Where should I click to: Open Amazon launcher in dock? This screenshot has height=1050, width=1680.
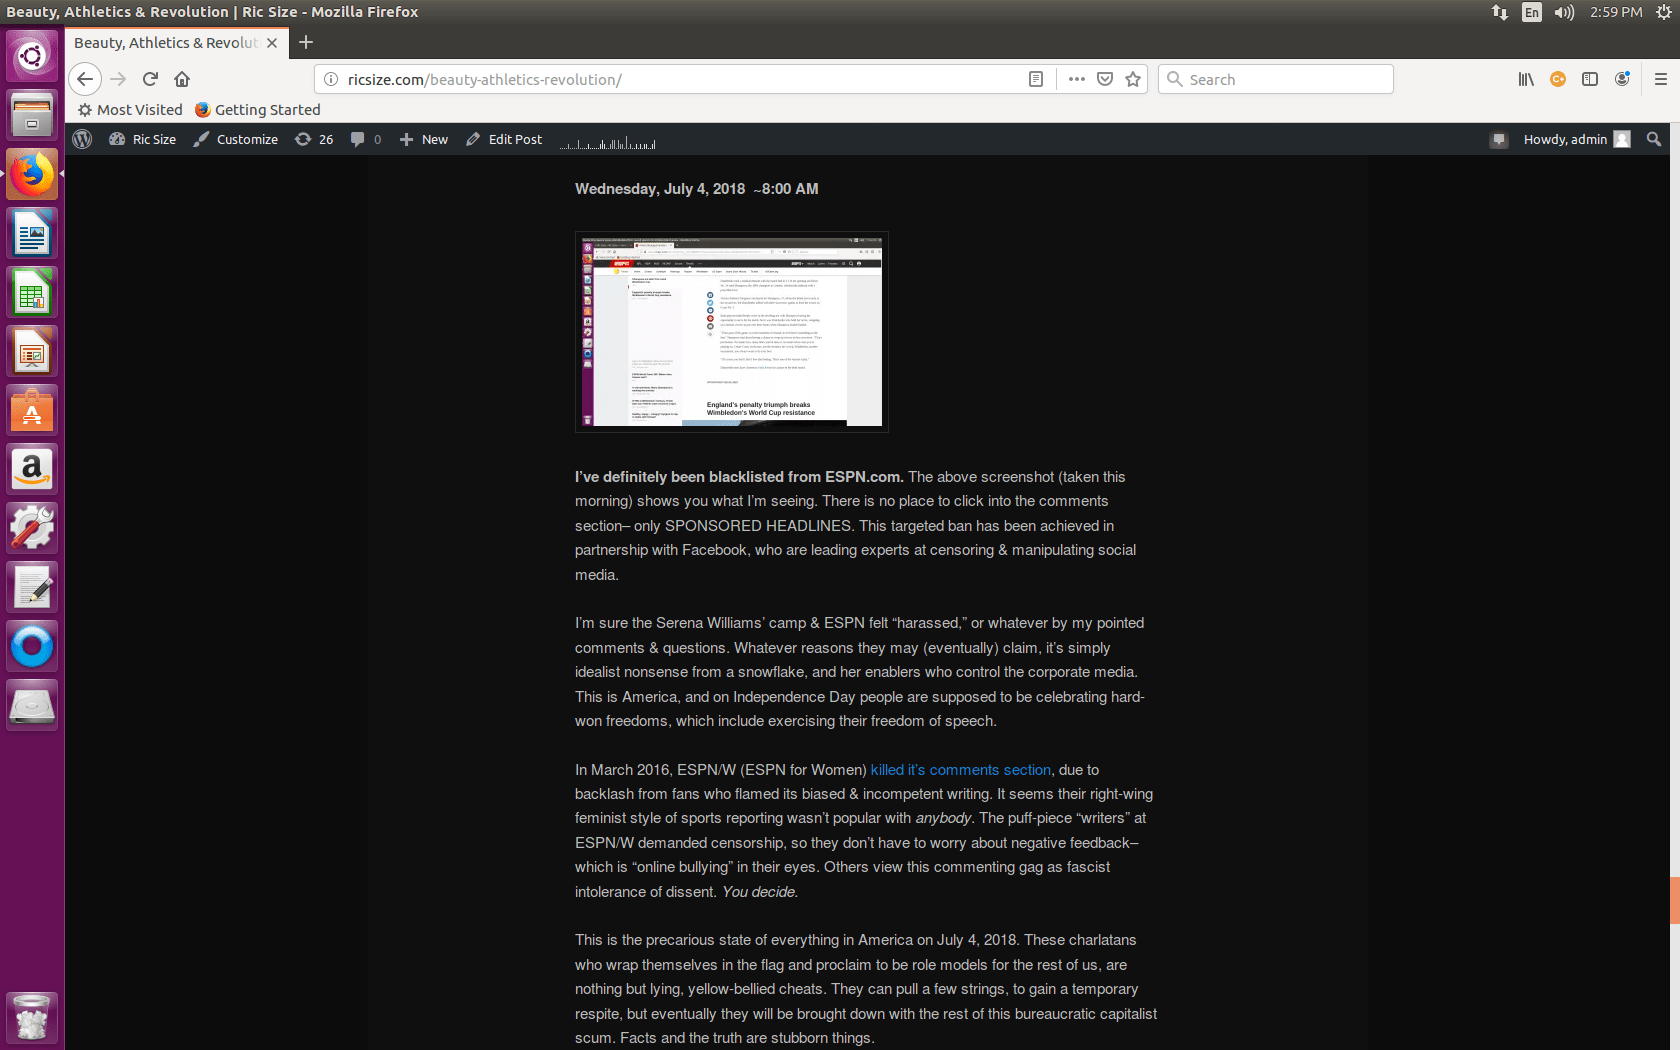[32, 469]
